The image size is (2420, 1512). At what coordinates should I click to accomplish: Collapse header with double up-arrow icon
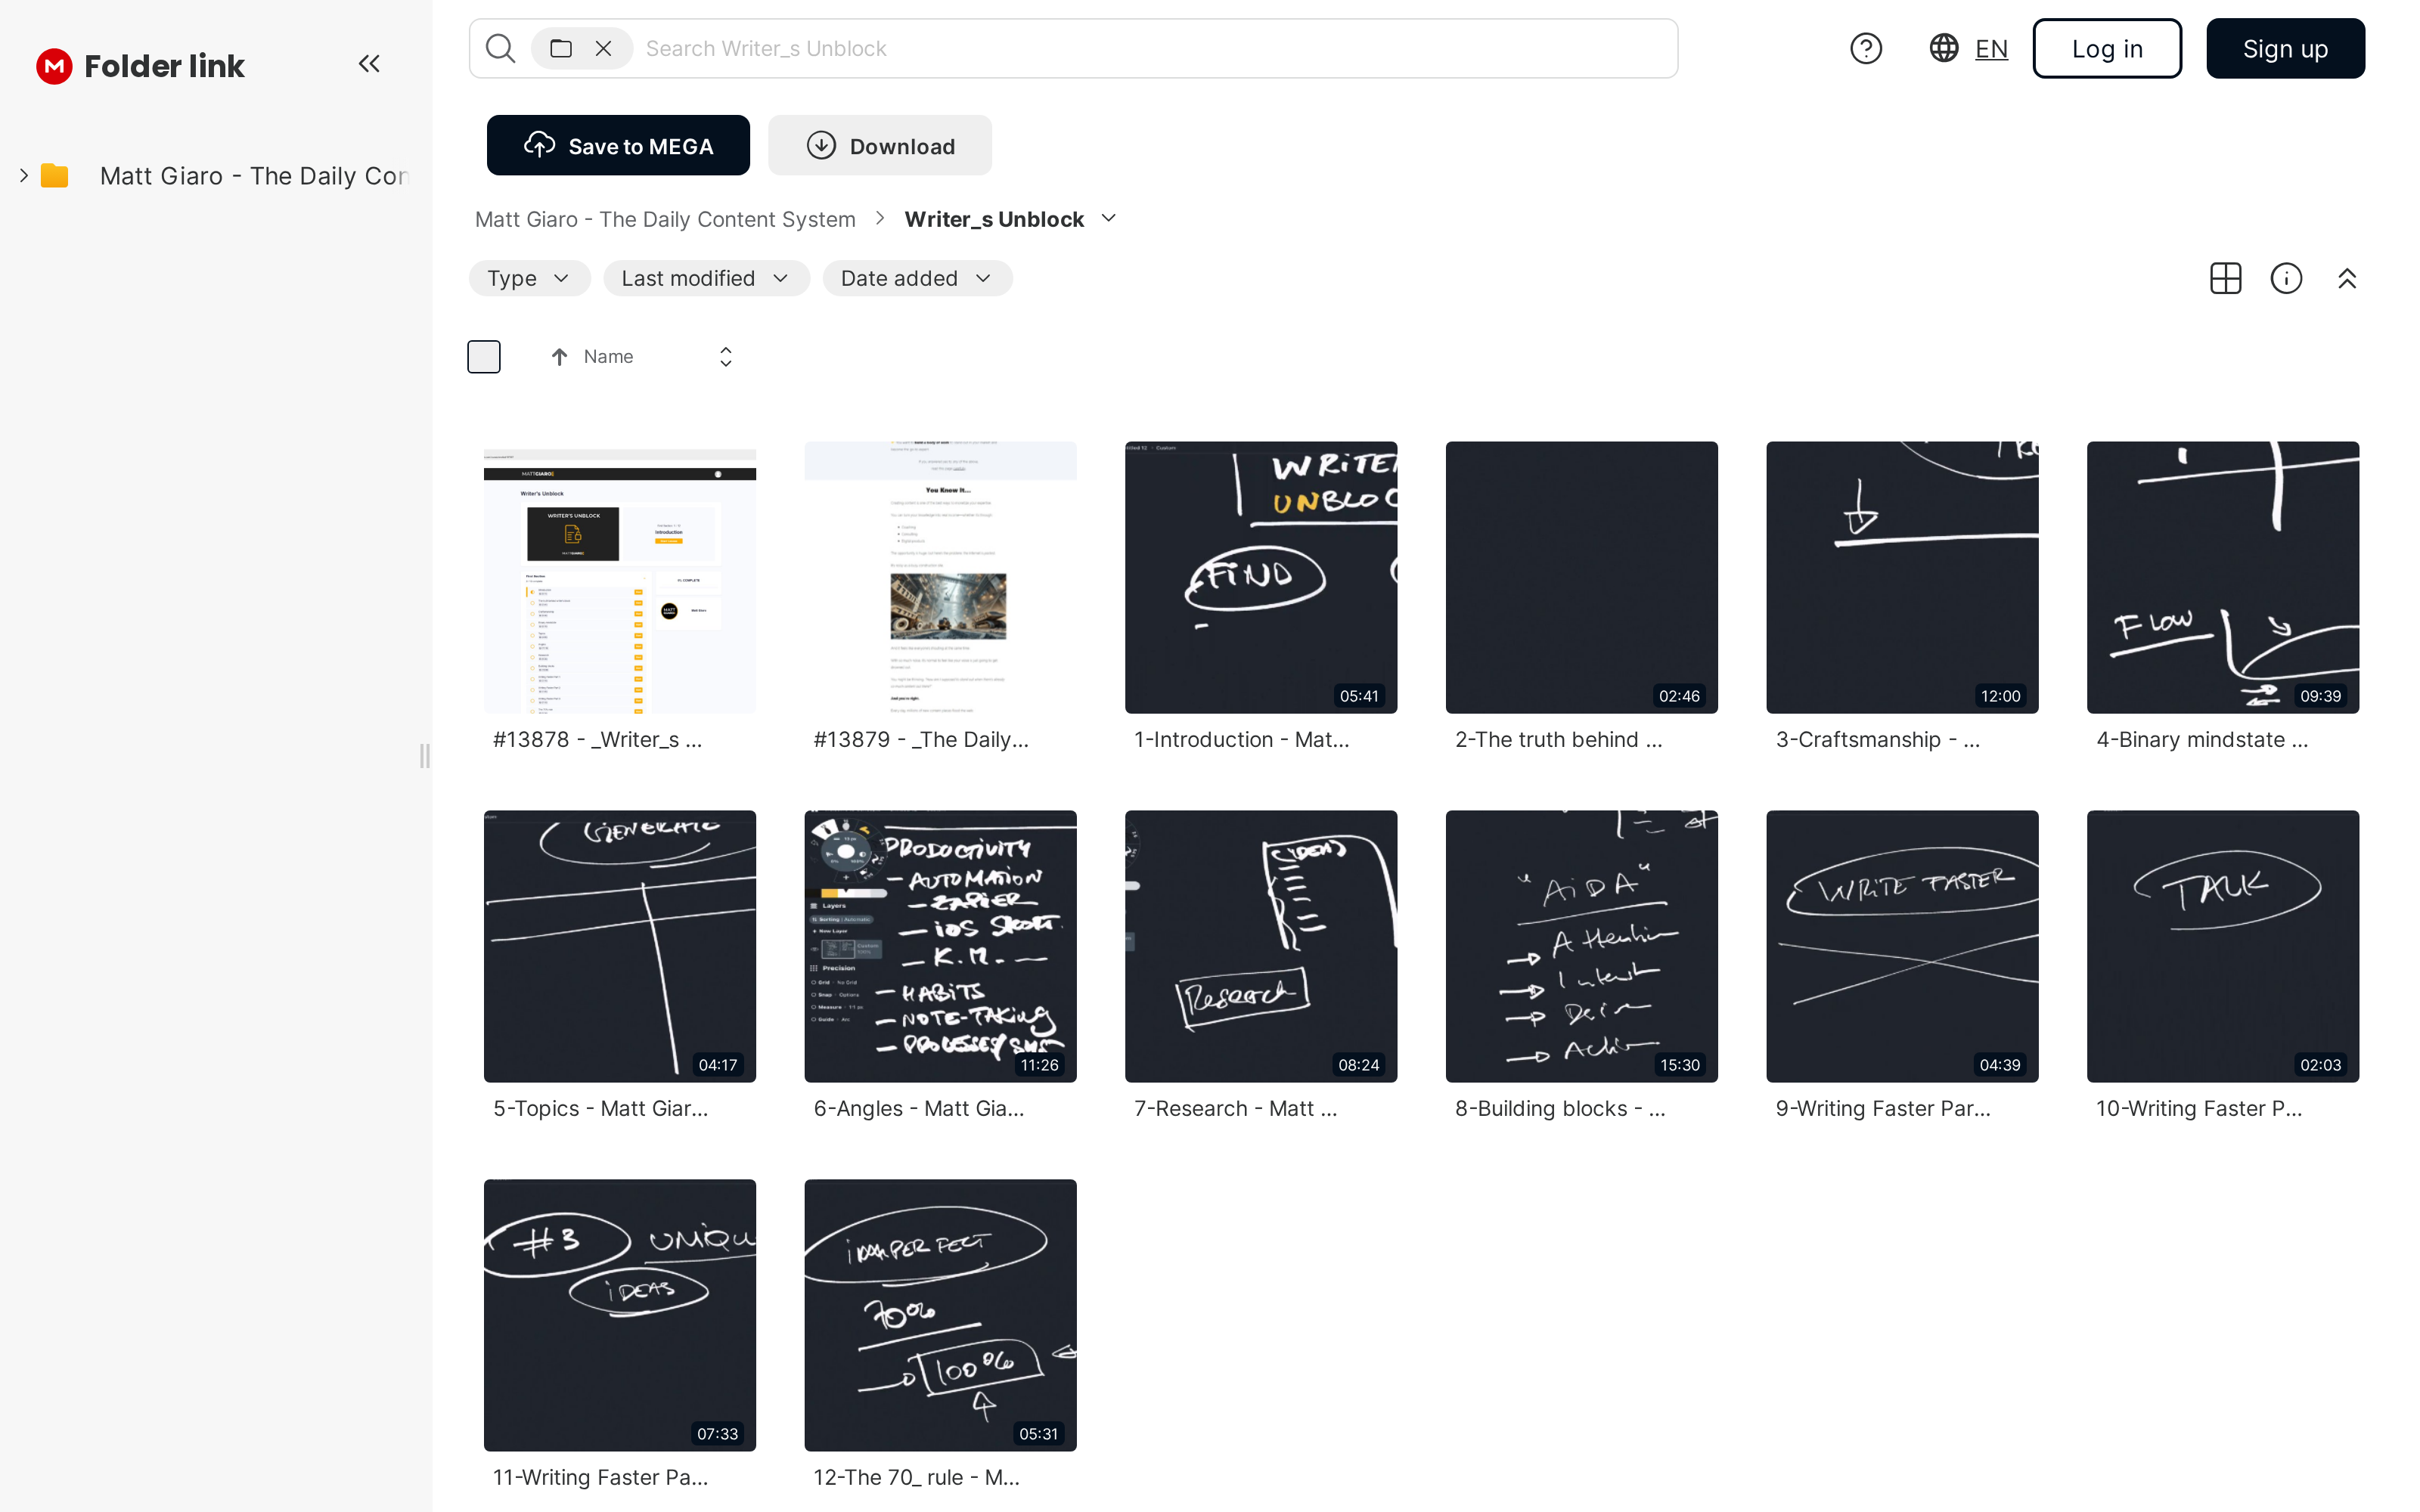point(2347,278)
